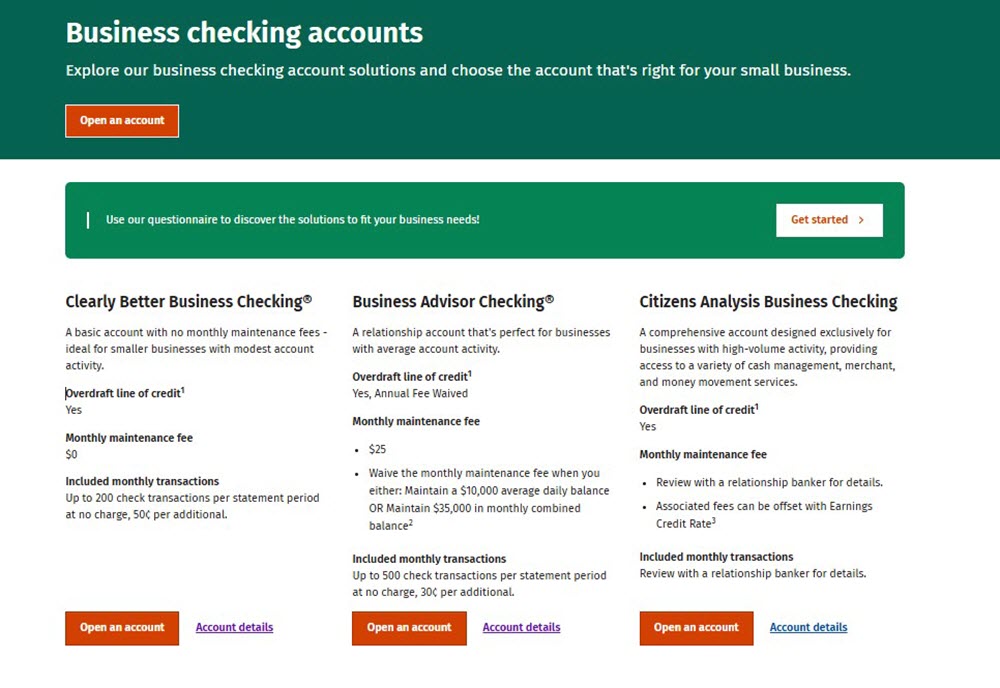Click footnote 1 beside Citizens Analysis Overdraft line

(756, 406)
